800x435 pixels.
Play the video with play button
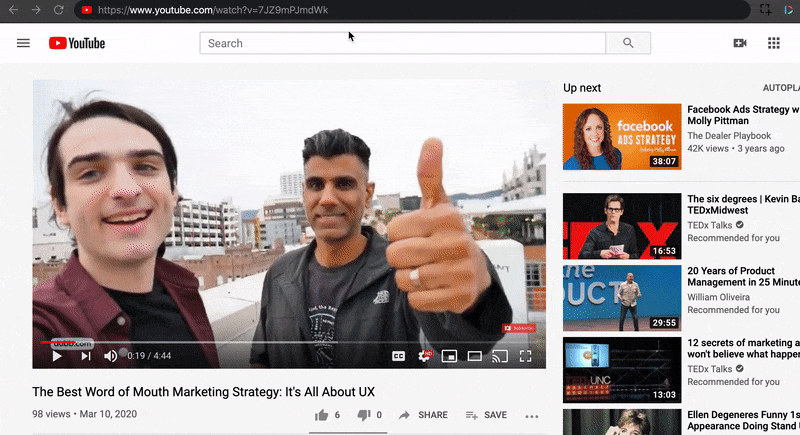coord(57,356)
